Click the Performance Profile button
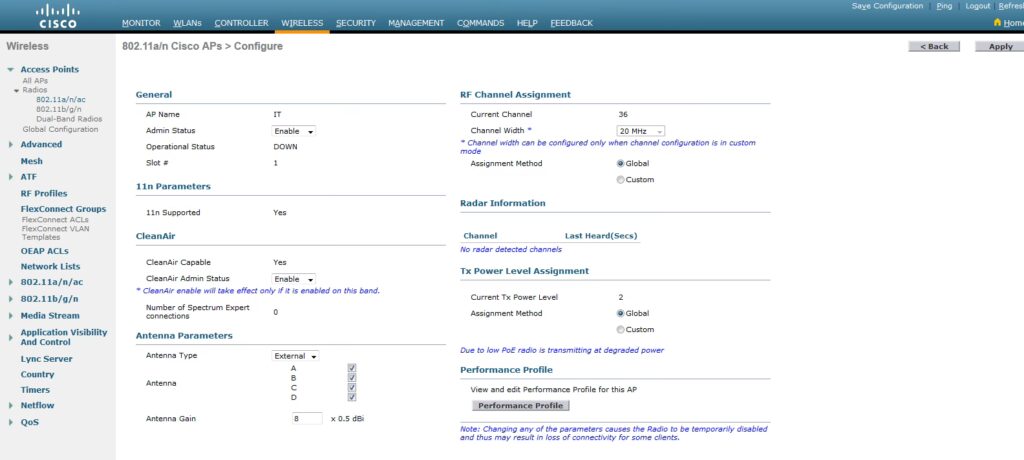The width and height of the screenshot is (1024, 460). [520, 406]
